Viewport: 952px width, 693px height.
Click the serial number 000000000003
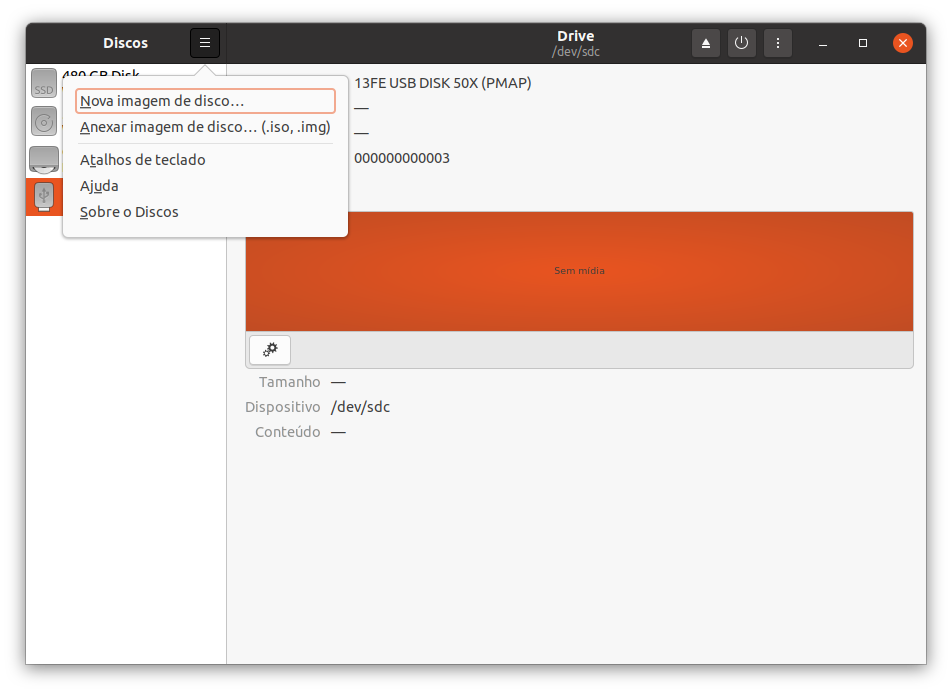pyautogui.click(x=402, y=159)
